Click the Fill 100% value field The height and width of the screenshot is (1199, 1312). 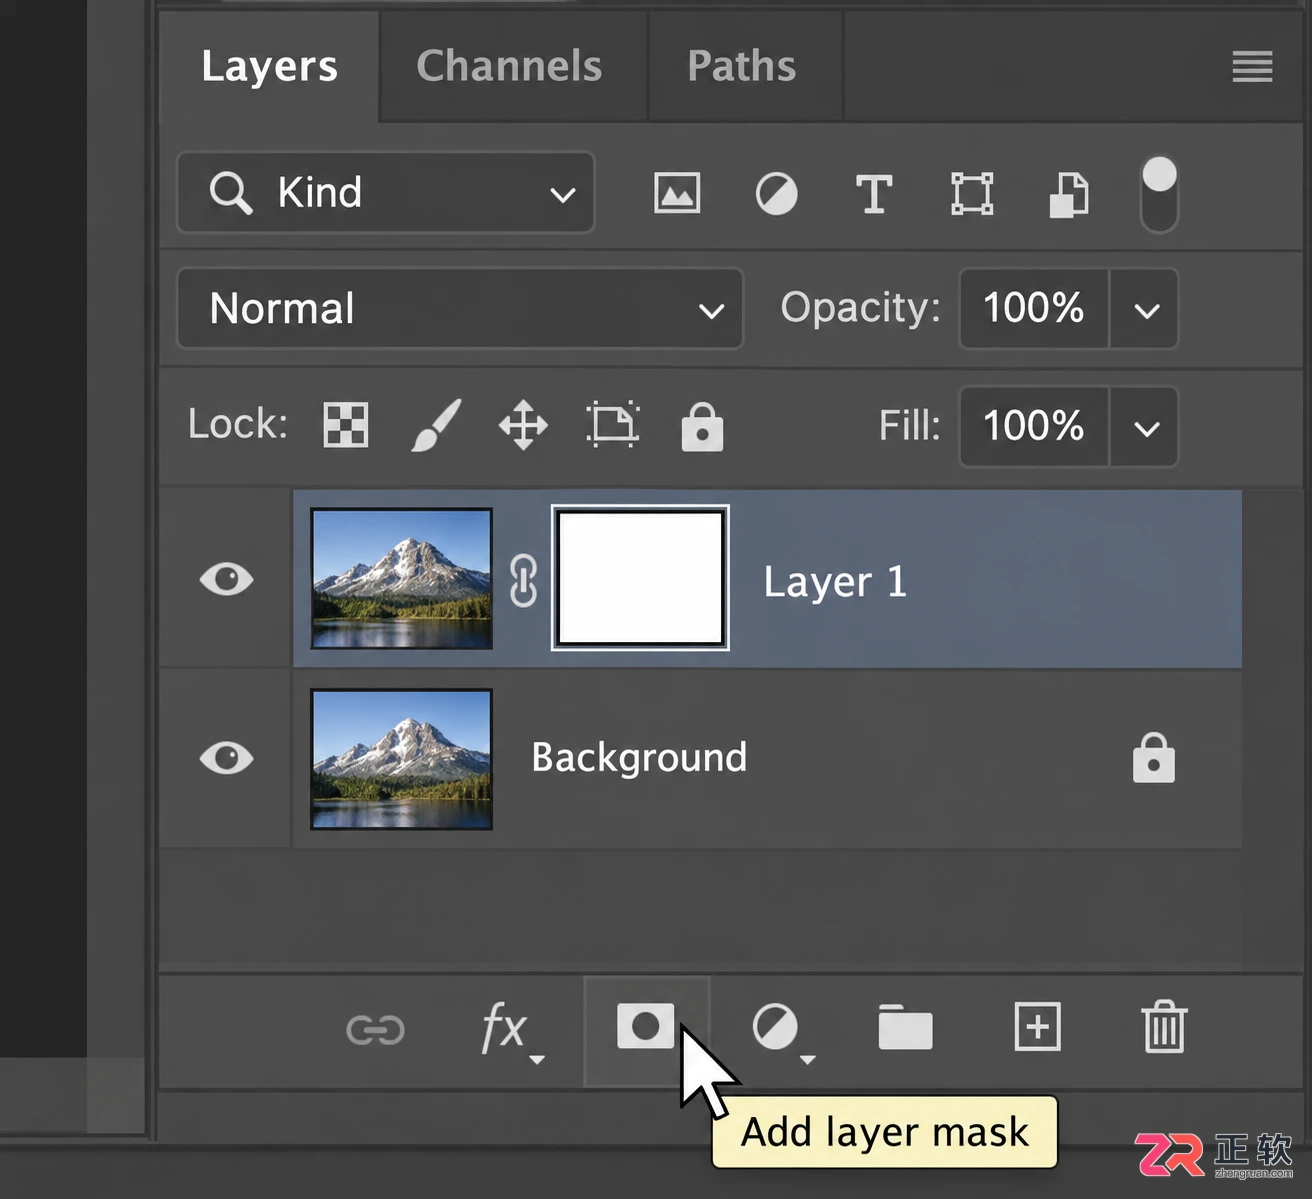(x=1034, y=427)
